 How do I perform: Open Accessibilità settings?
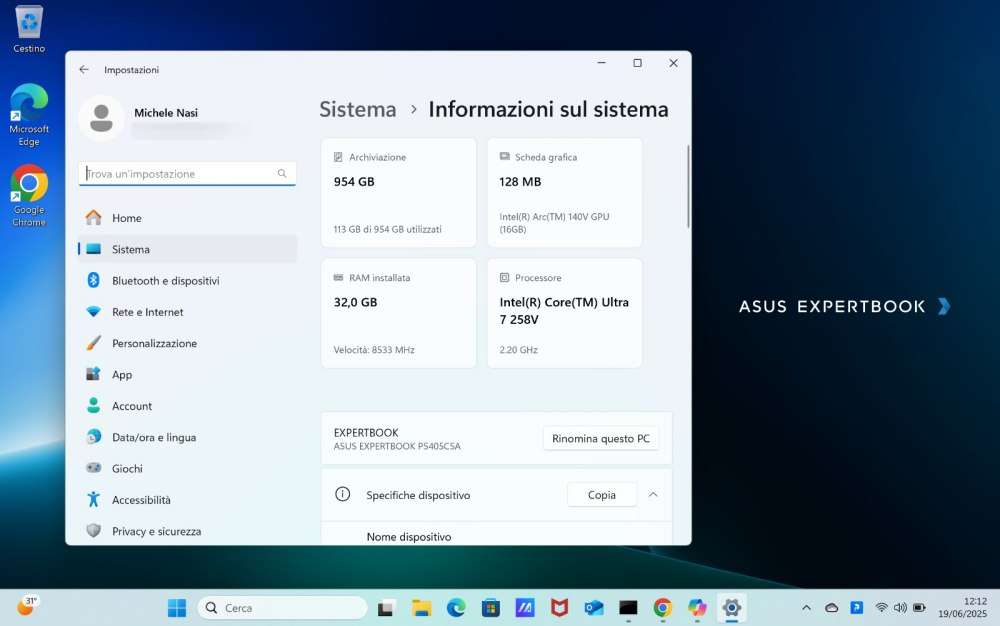point(141,500)
